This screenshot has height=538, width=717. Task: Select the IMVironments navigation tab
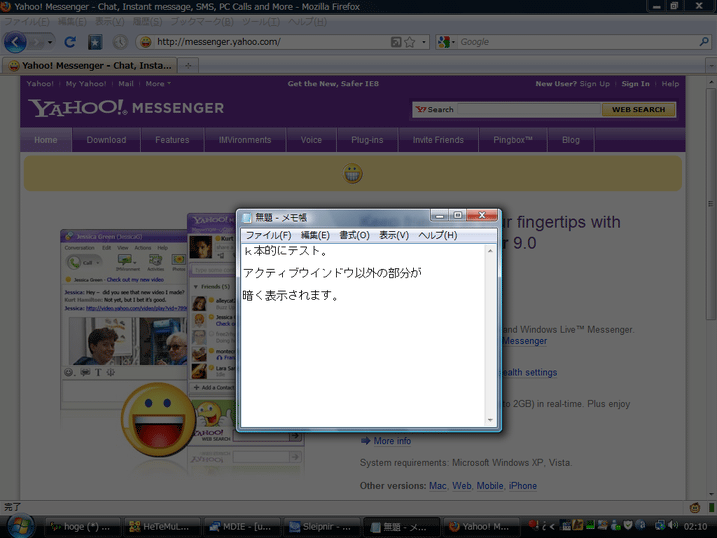tap(245, 140)
